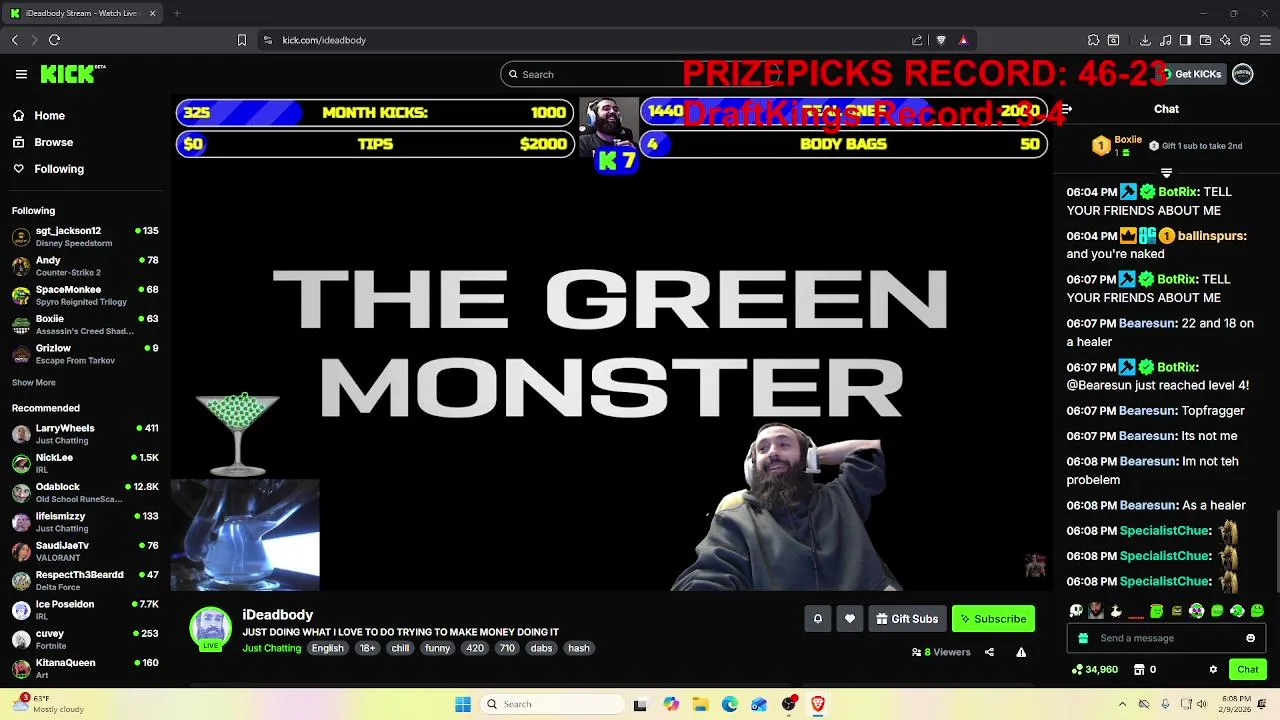Select the 420 tag

click(x=475, y=648)
